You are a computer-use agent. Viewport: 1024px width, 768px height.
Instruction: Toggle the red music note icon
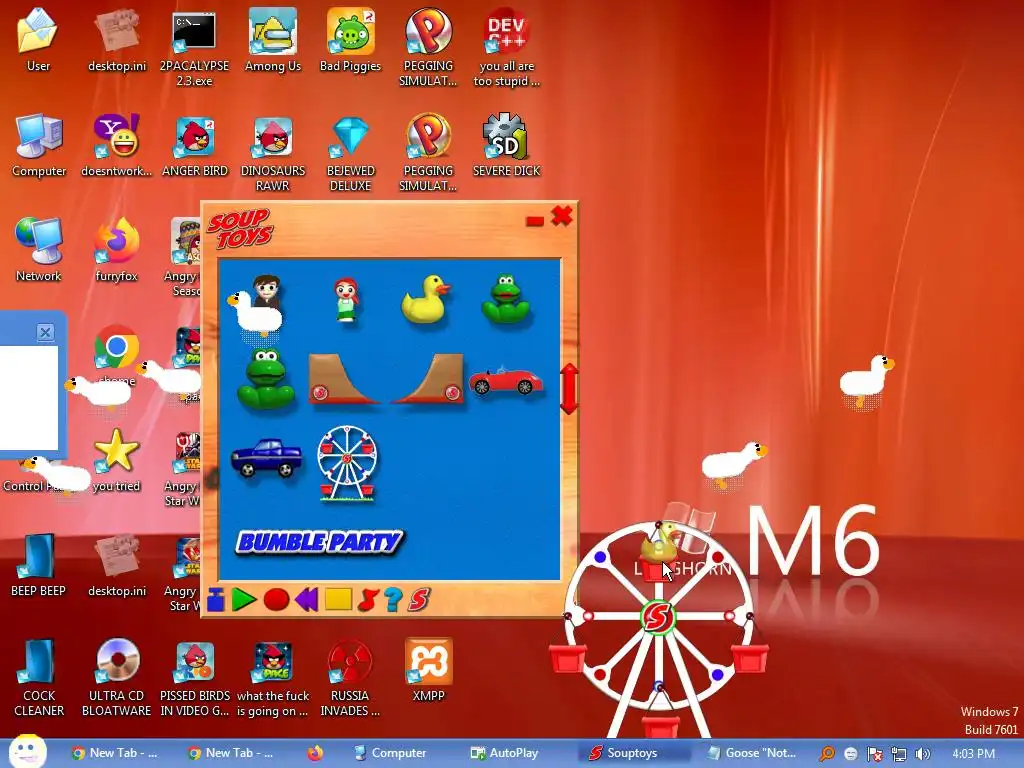click(x=368, y=600)
